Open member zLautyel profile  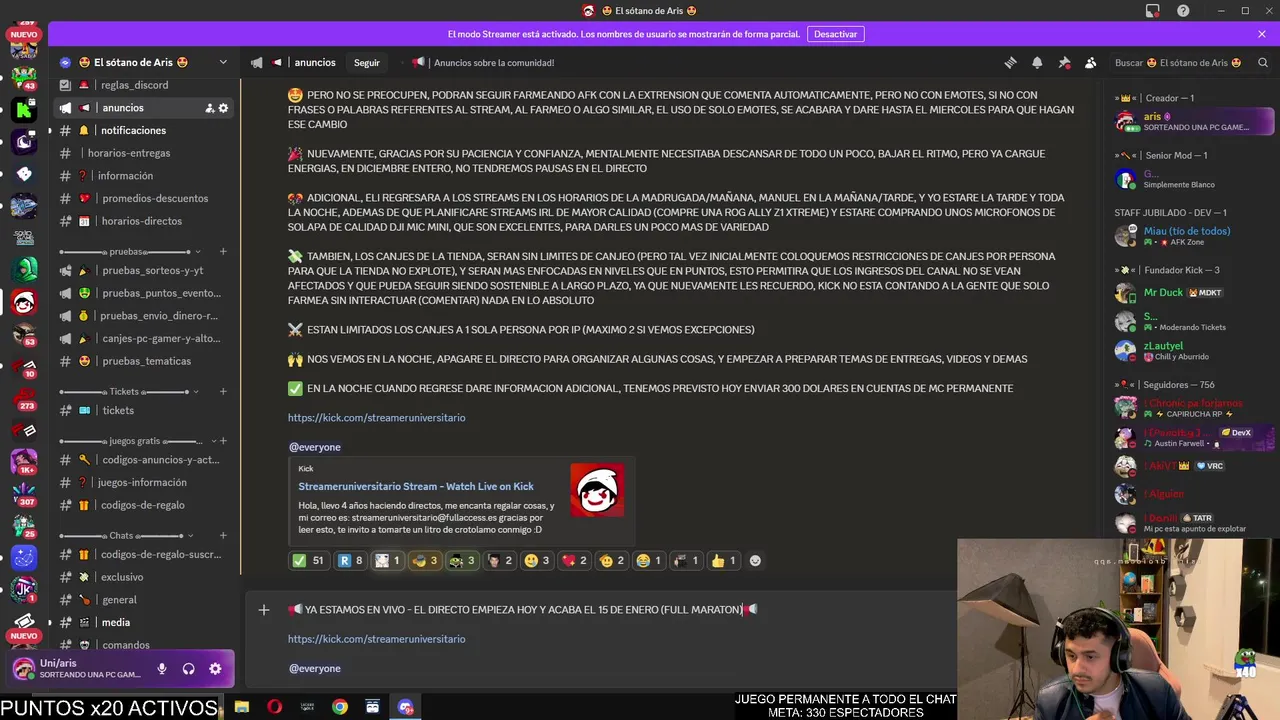pyautogui.click(x=1194, y=350)
